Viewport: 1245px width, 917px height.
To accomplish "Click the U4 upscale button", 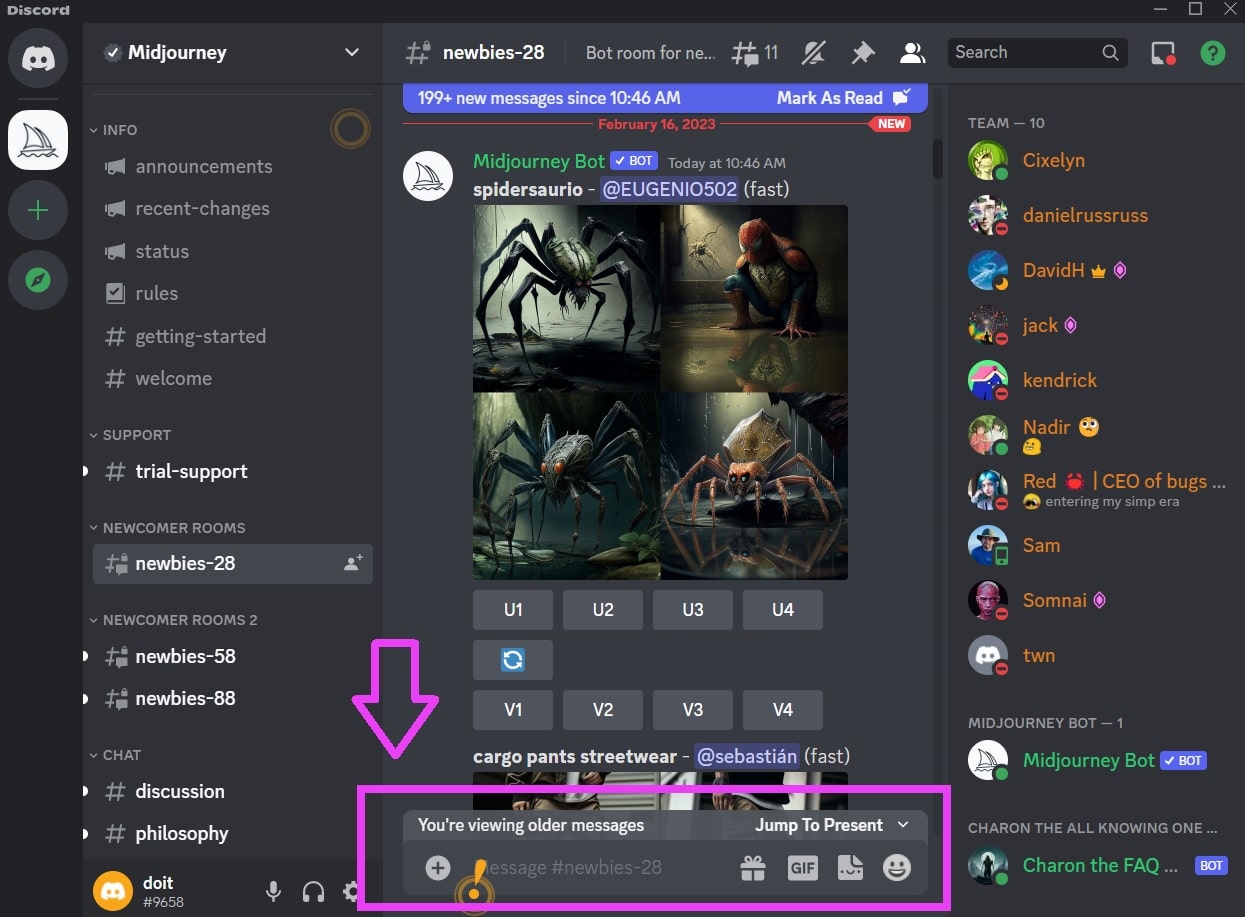I will coord(783,609).
